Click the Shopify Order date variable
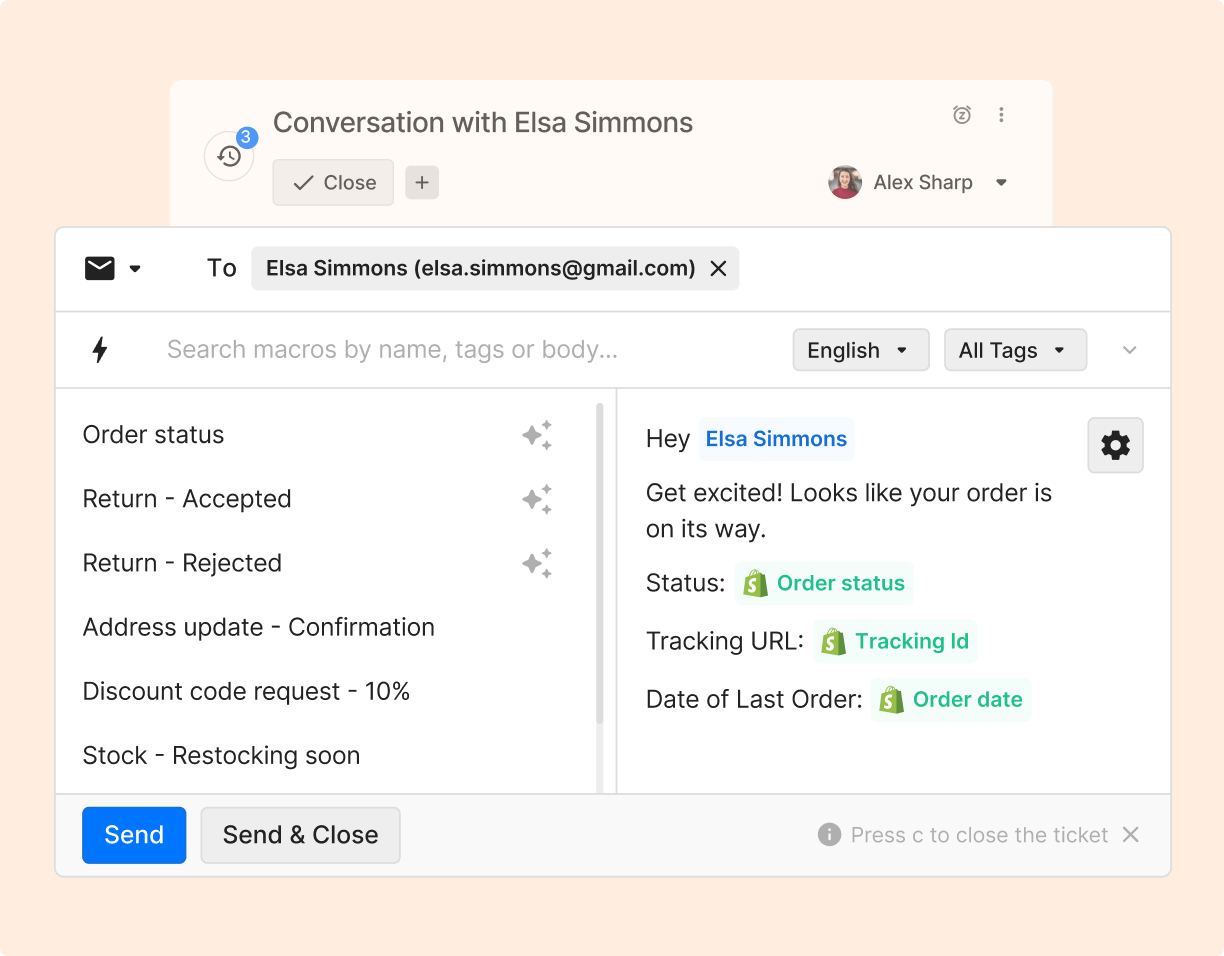 (x=951, y=699)
